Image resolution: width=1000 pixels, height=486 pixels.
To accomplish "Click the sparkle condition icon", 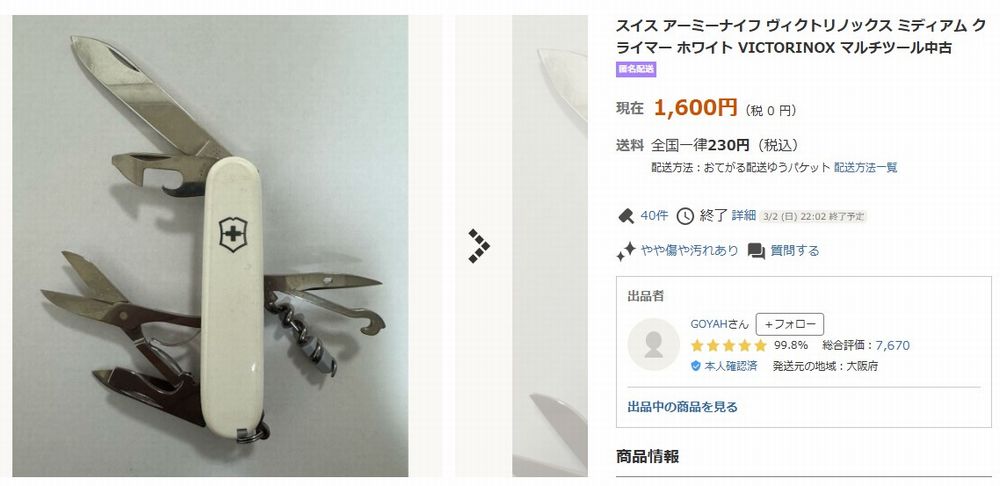I will 626,251.
